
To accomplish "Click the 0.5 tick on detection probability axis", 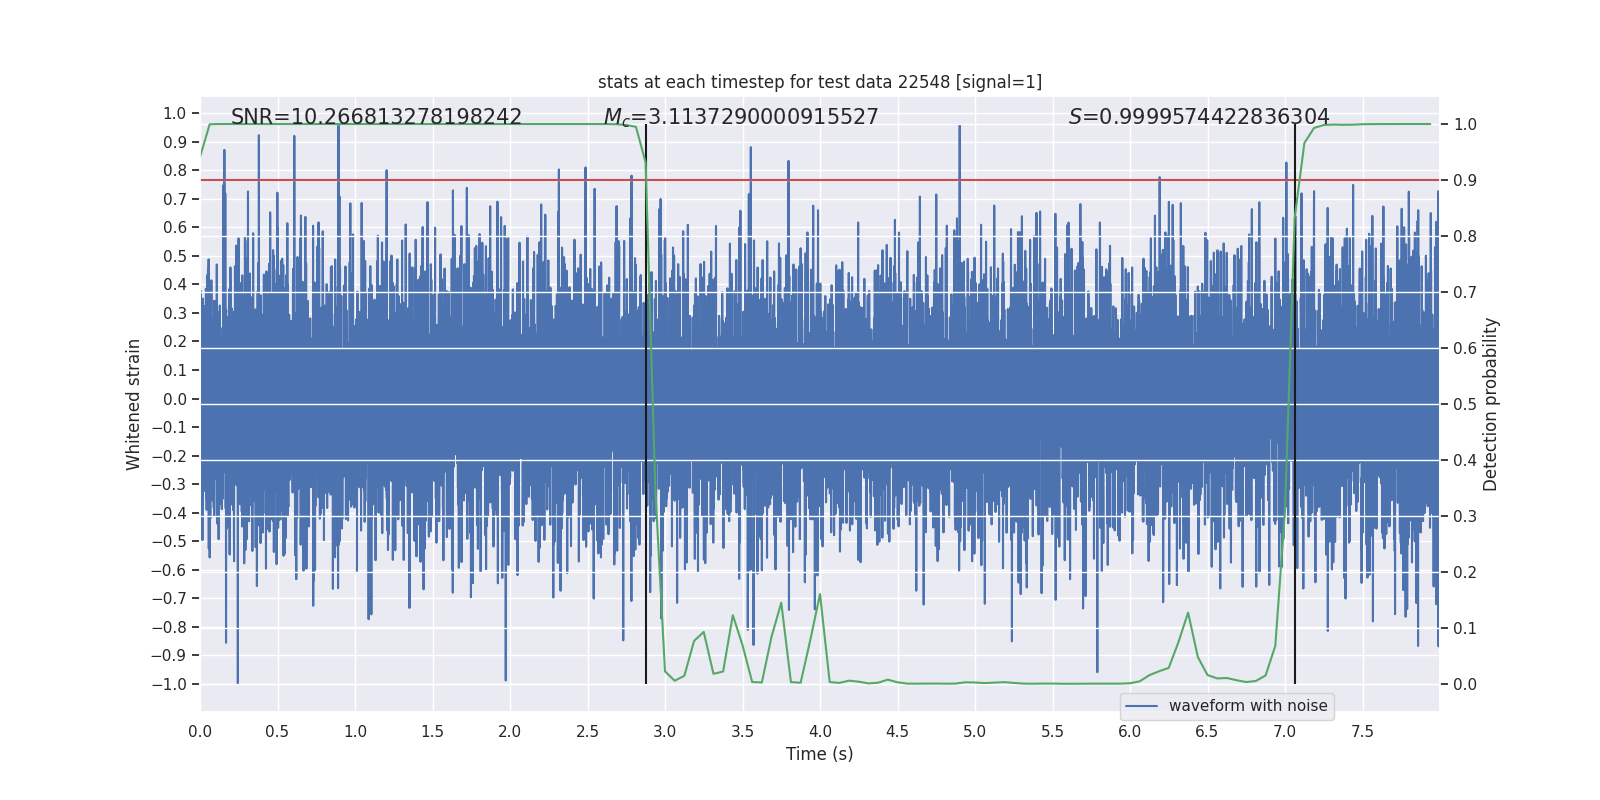I will 1465,404.
